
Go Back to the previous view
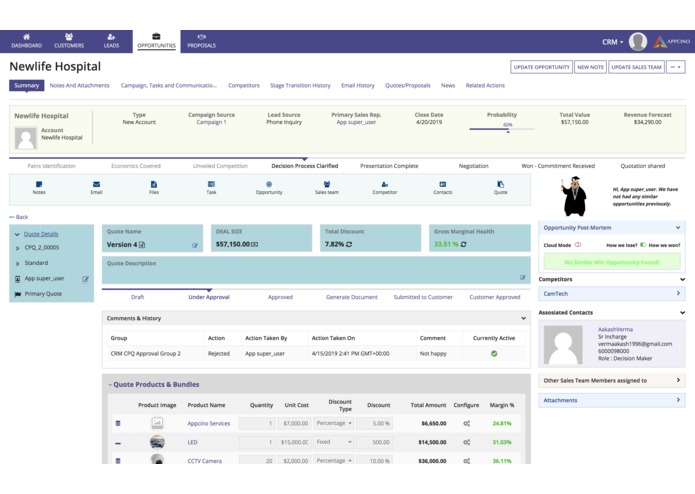tap(19, 217)
